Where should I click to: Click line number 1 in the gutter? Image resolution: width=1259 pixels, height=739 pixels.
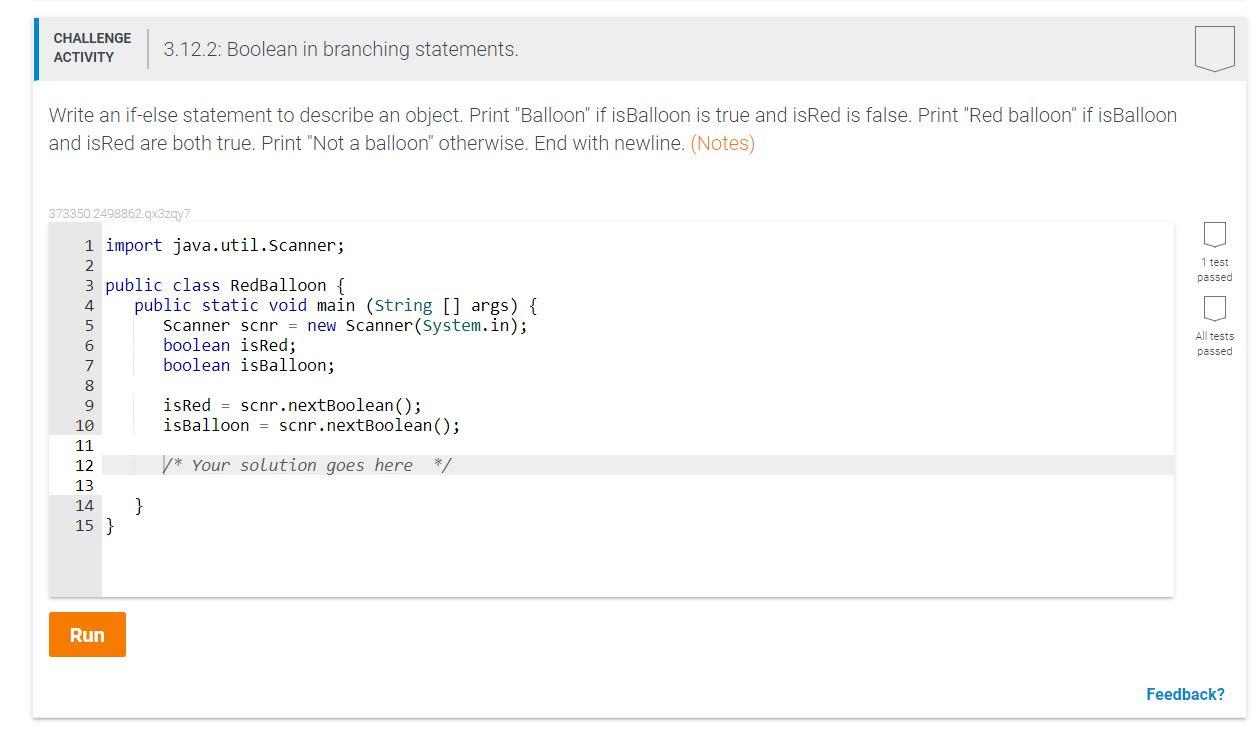pos(88,245)
